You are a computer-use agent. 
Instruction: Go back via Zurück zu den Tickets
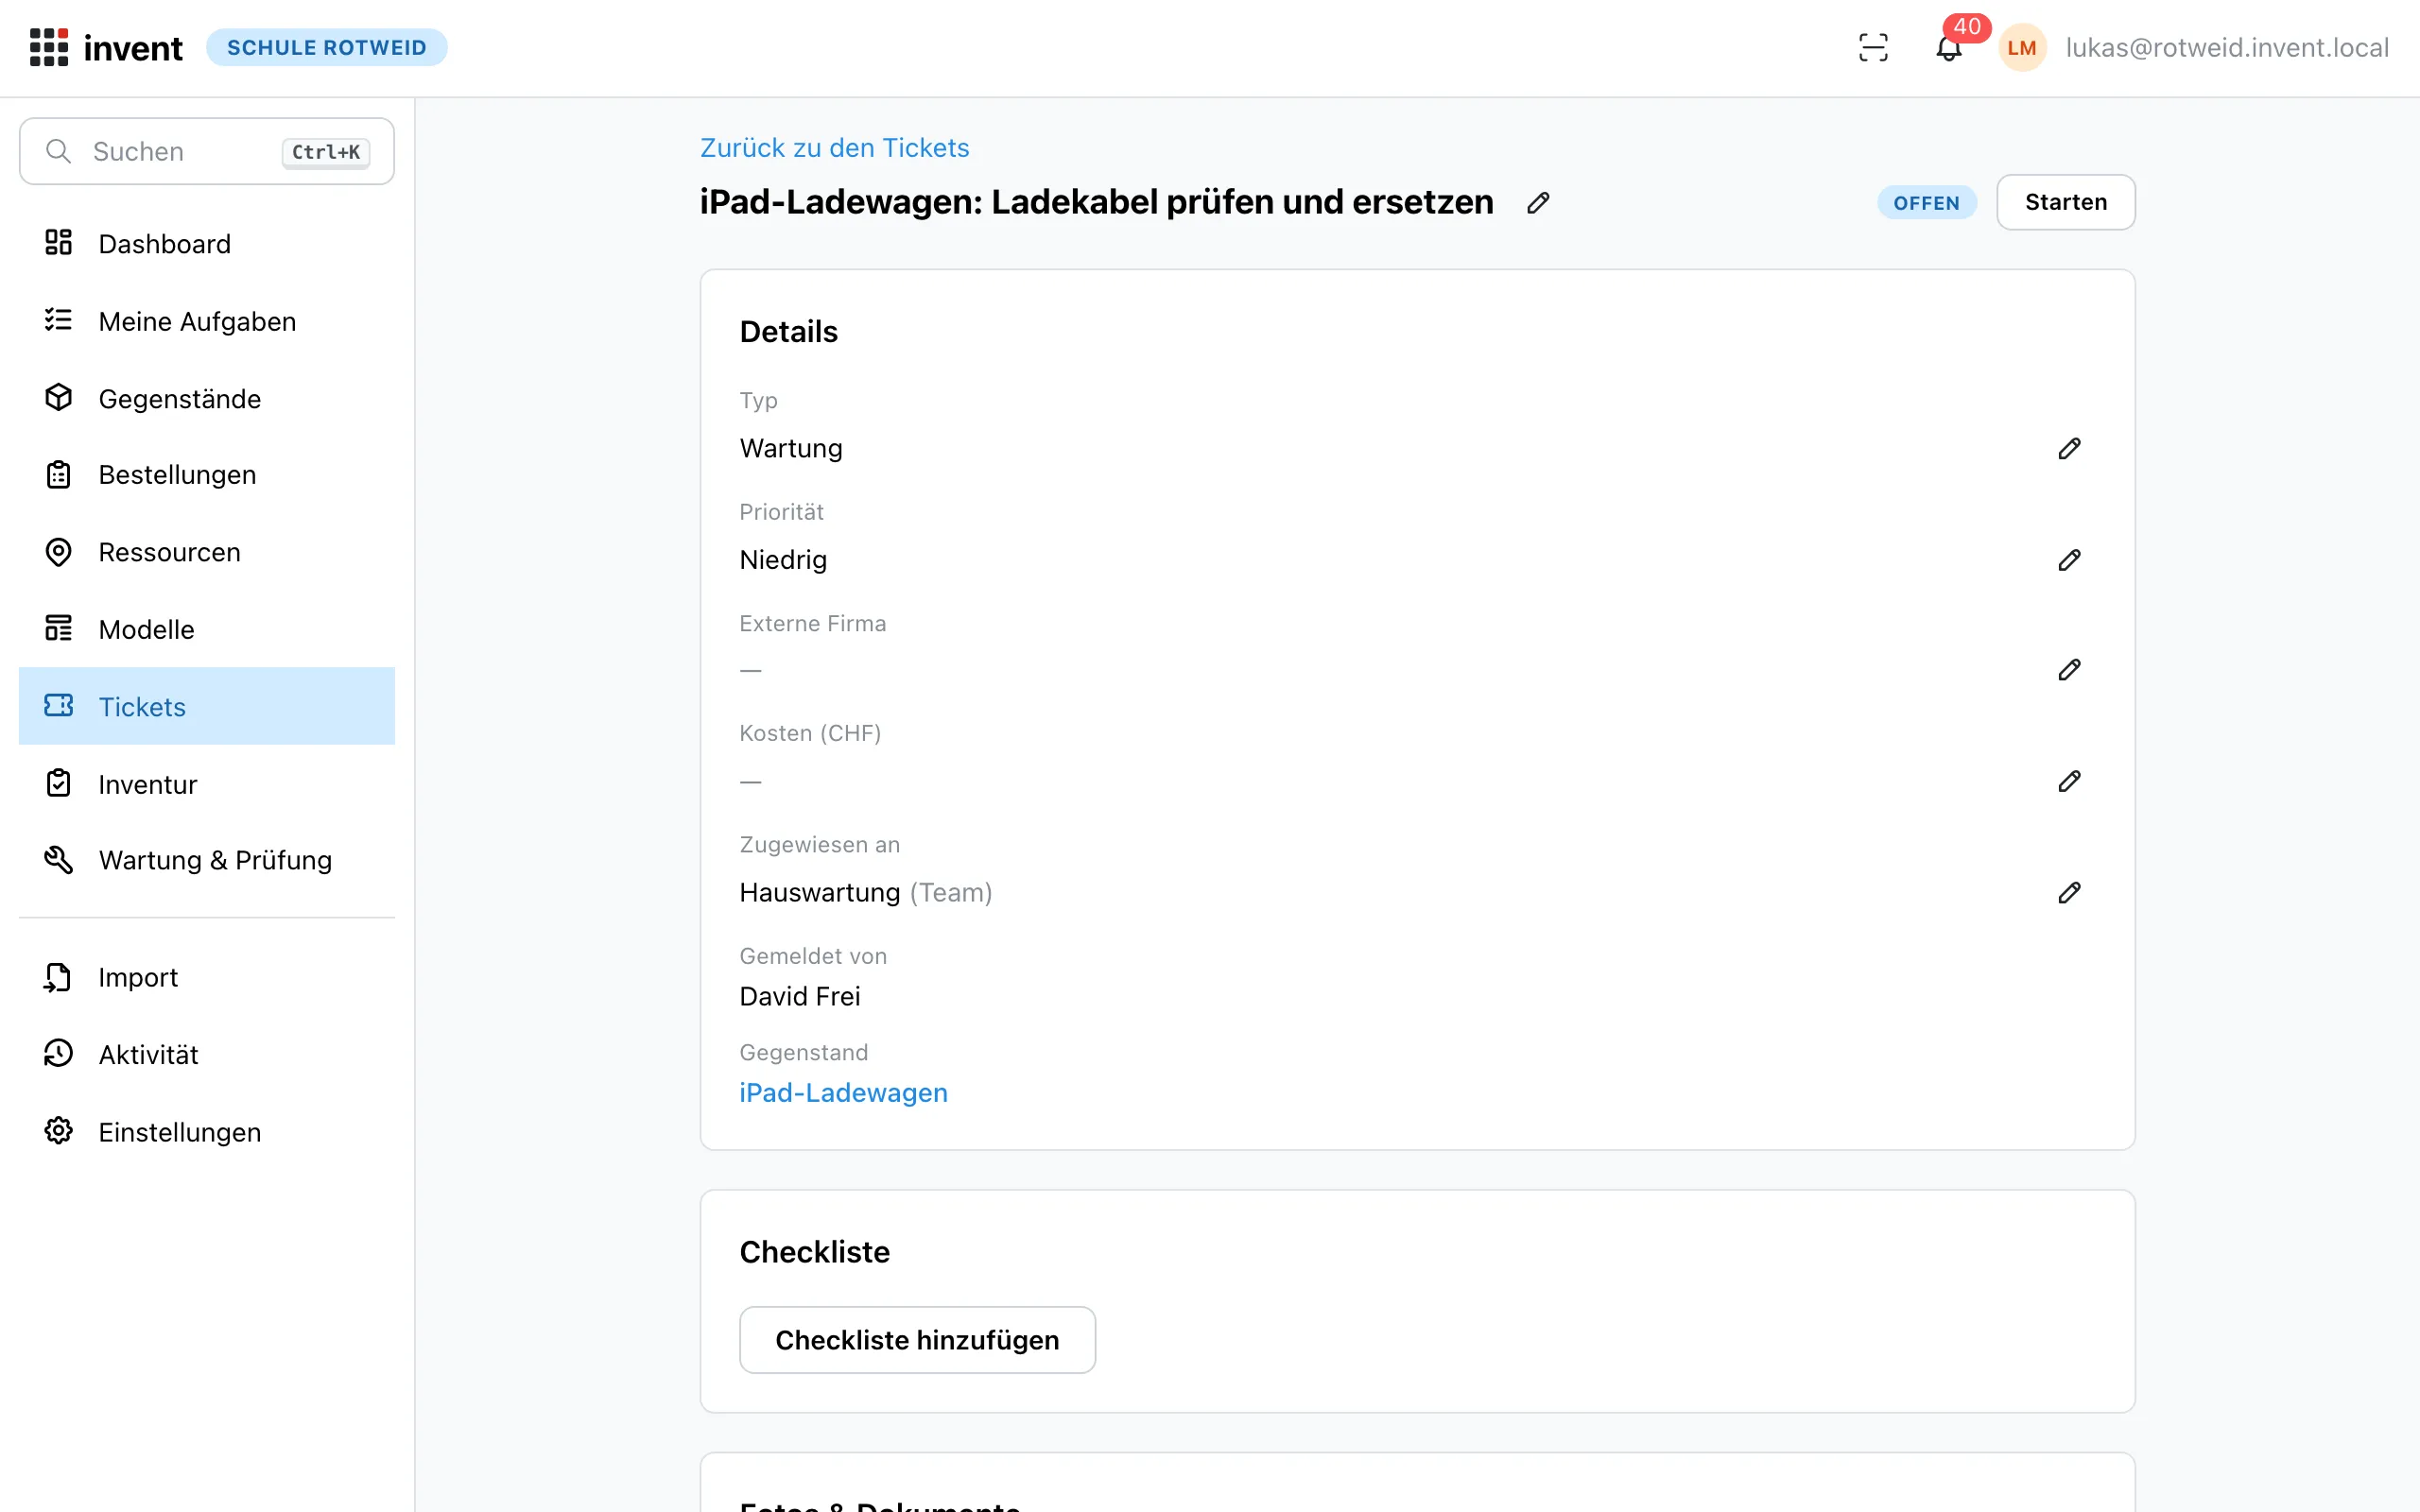834,147
